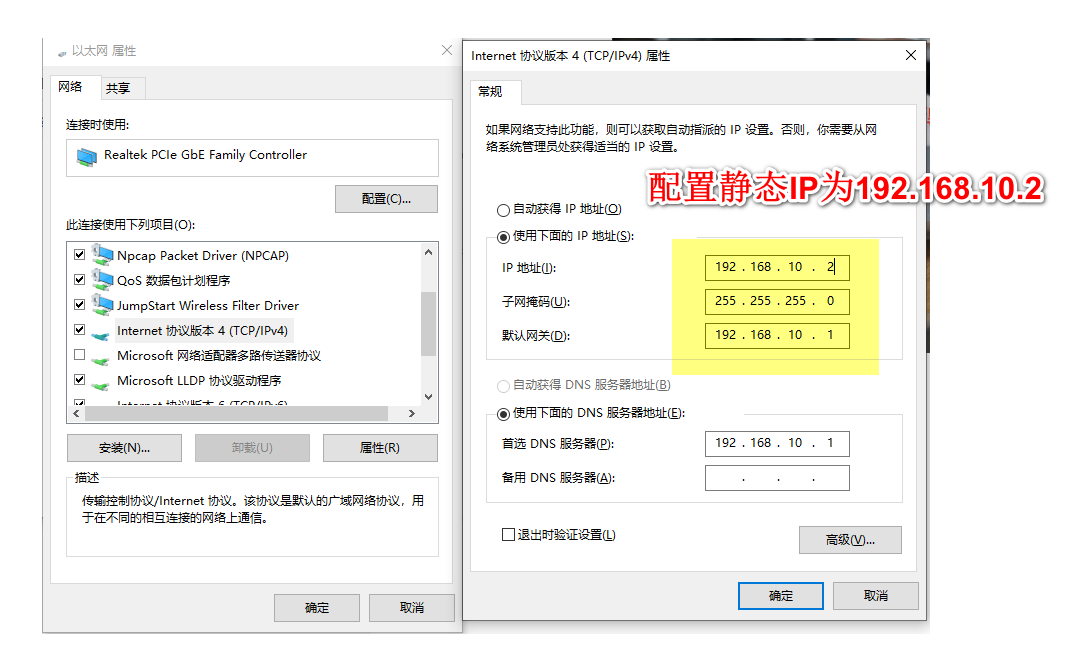Click the Npcap Packet Driver network icon
This screenshot has height=665, width=1087.
tap(103, 254)
